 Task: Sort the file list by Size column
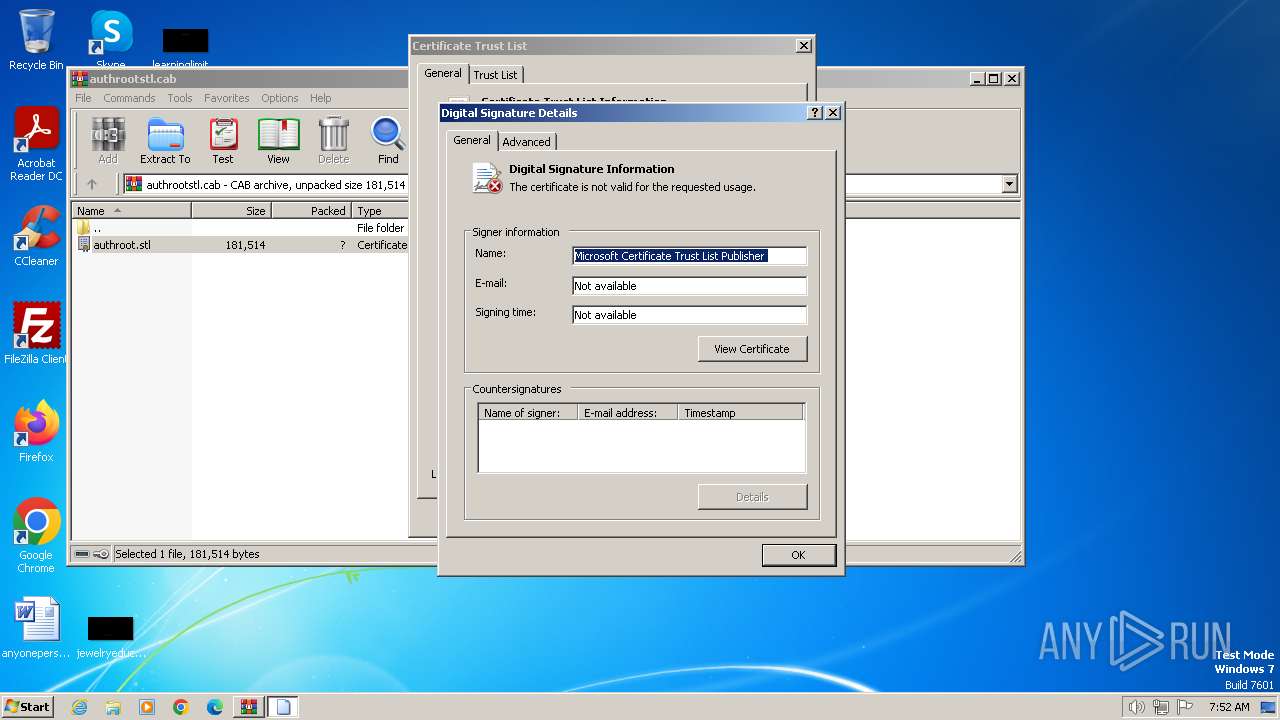tap(231, 211)
